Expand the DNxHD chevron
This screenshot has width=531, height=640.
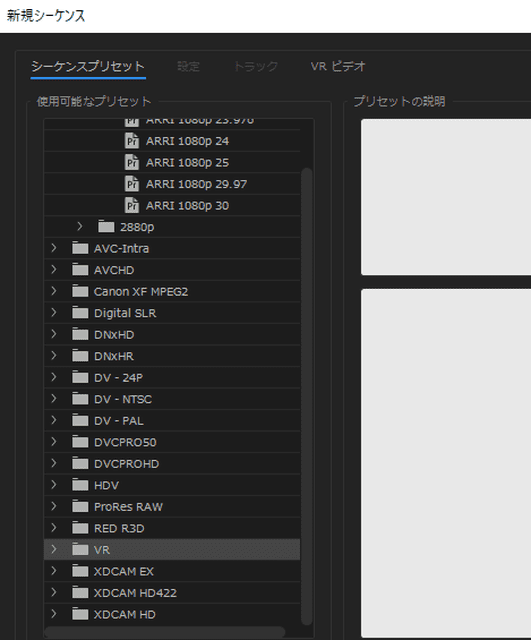coord(54,334)
